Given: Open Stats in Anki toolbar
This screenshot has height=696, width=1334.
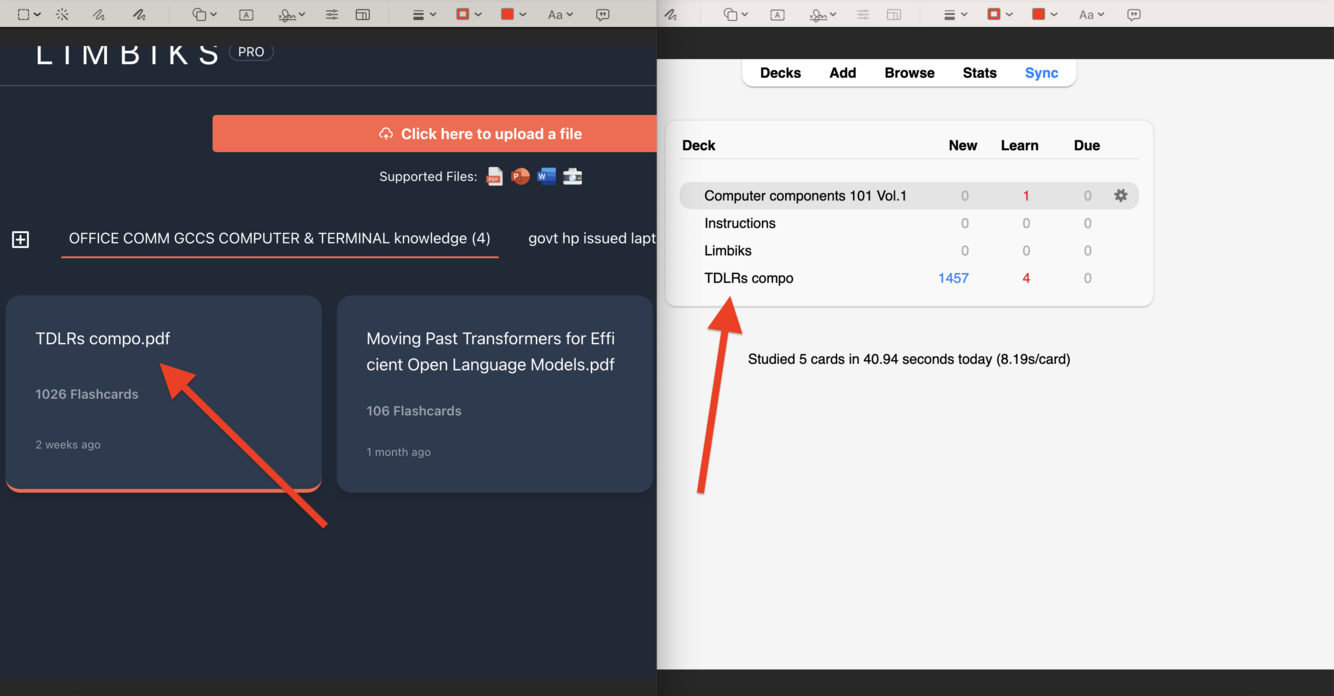Looking at the screenshot, I should click(979, 73).
